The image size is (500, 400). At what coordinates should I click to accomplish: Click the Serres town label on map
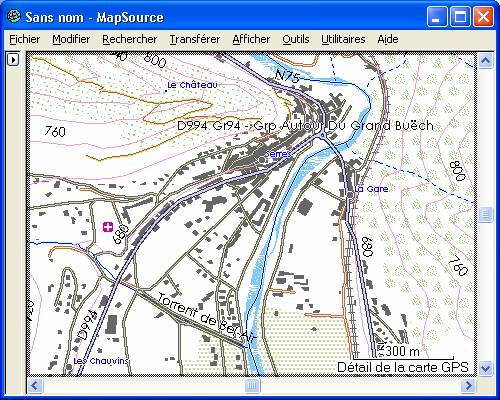pyautogui.click(x=278, y=154)
